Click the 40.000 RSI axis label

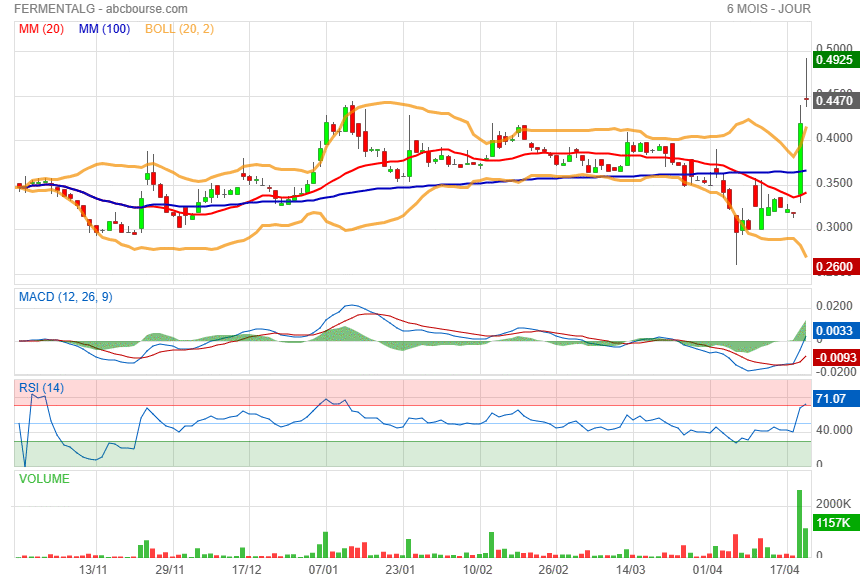(x=834, y=430)
